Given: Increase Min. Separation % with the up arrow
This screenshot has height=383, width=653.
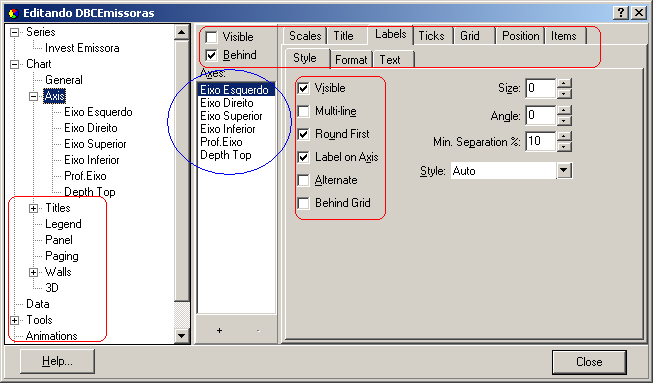Looking at the screenshot, I should pos(564,137).
